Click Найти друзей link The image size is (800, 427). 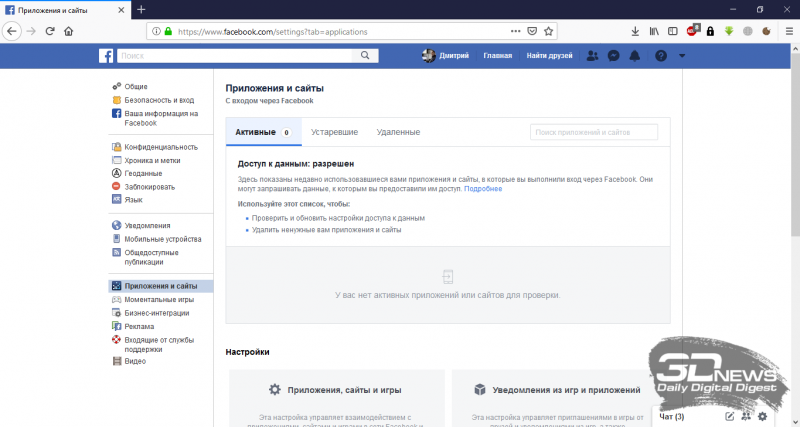549,56
